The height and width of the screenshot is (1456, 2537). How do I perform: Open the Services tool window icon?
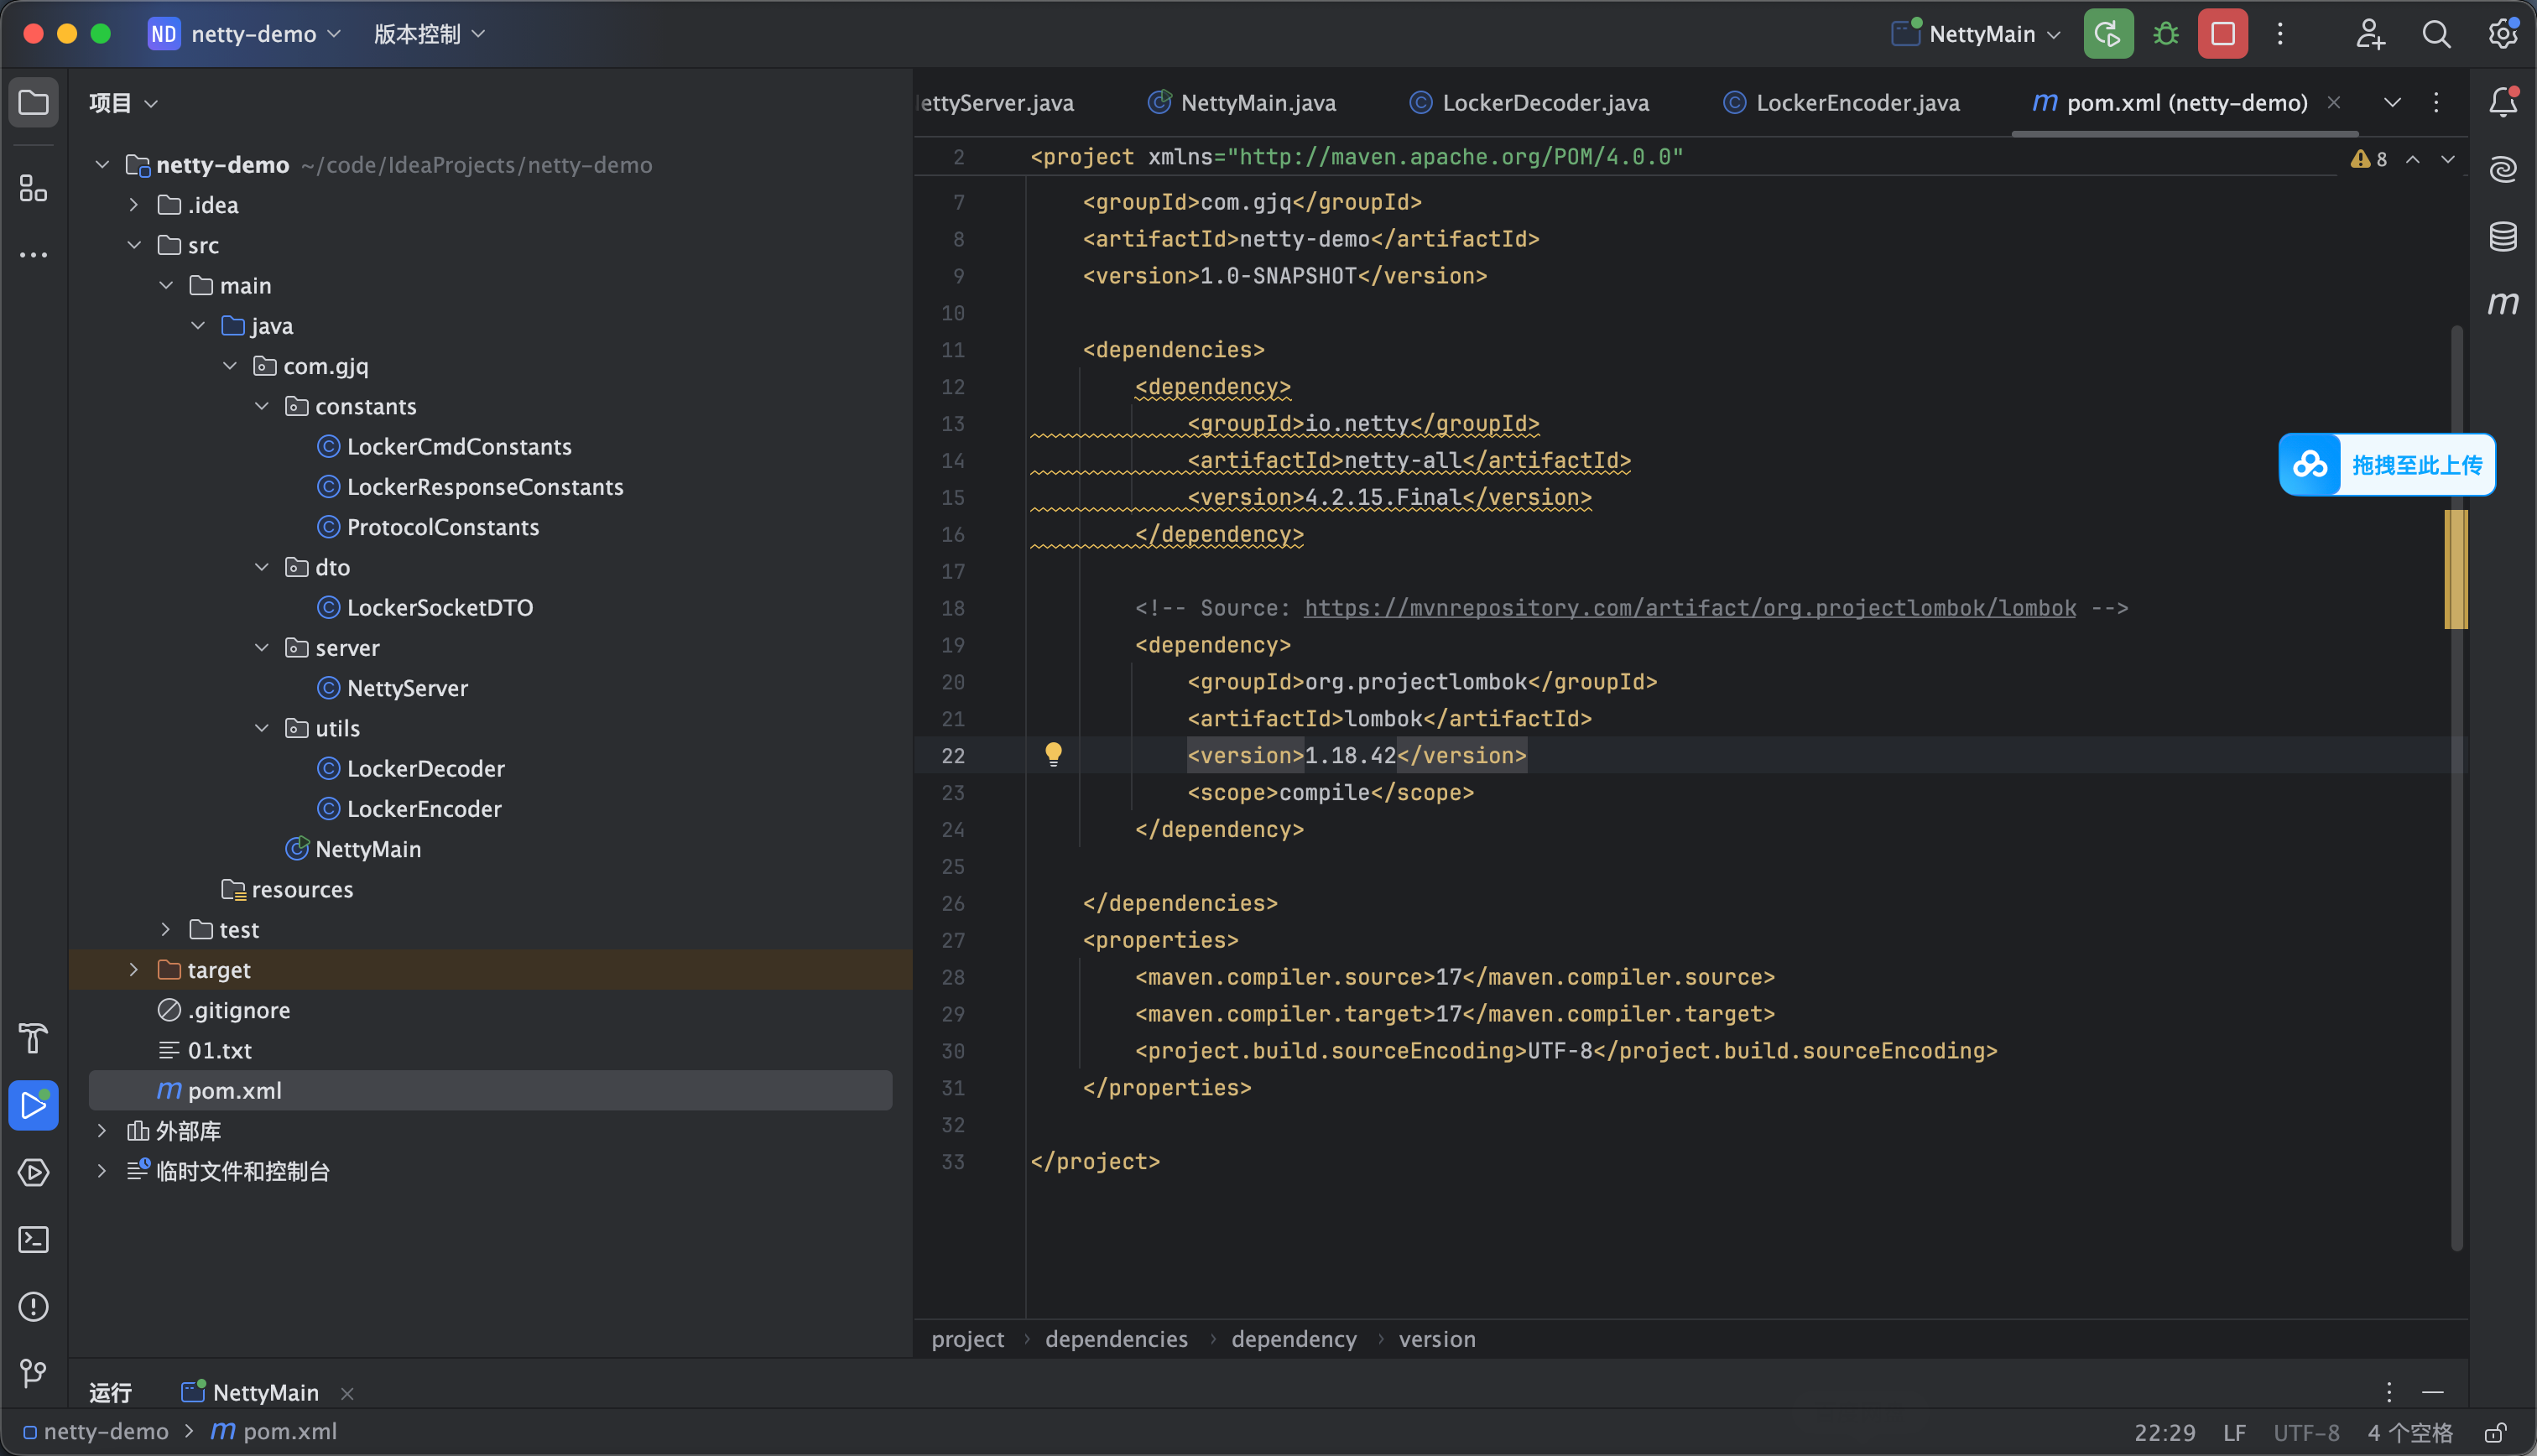click(x=34, y=1172)
